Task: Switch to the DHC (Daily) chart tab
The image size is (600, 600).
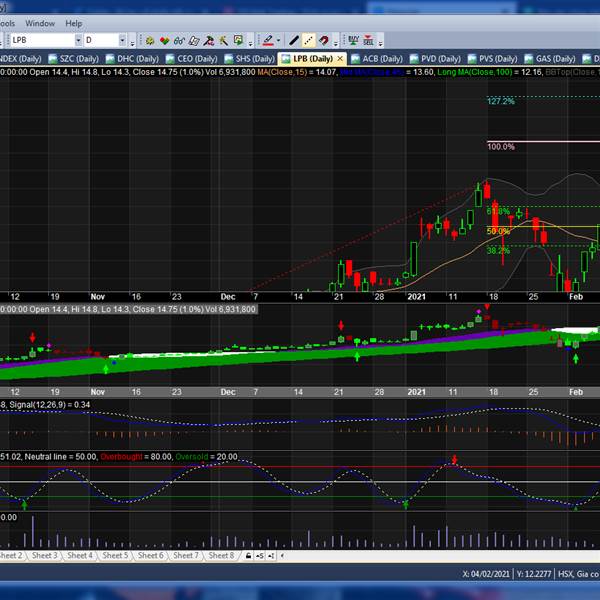Action: click(132, 59)
